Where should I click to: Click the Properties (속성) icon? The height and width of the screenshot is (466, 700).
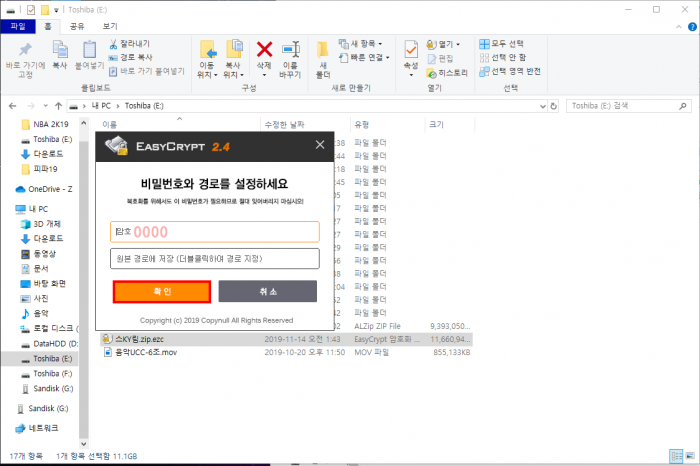pos(411,50)
